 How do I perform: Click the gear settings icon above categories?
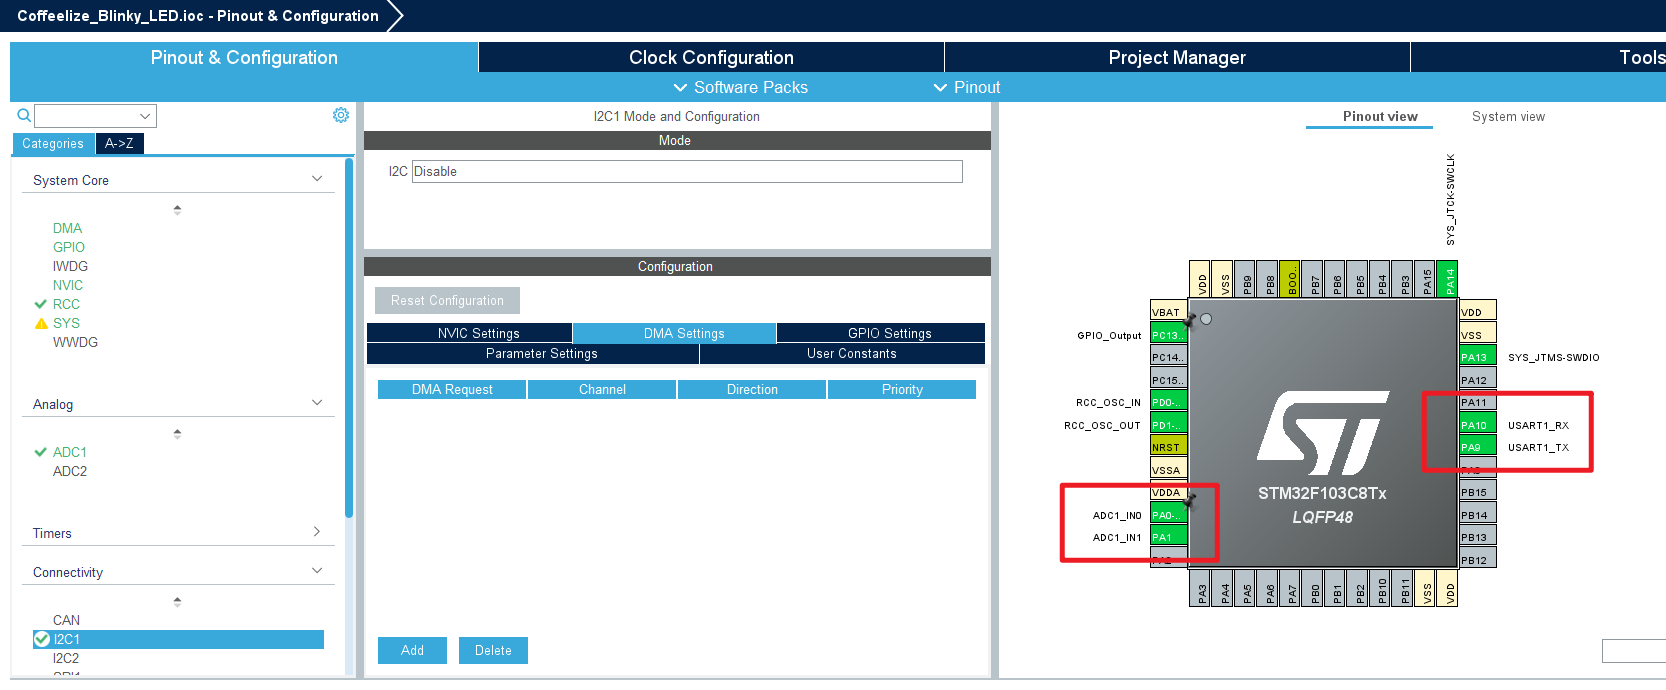[x=341, y=116]
